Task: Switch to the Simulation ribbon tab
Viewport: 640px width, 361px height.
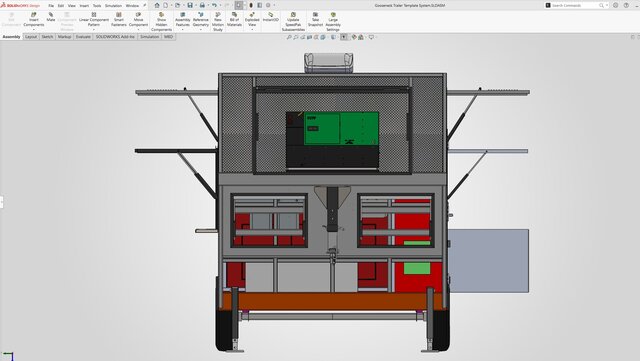Action: pyautogui.click(x=150, y=37)
